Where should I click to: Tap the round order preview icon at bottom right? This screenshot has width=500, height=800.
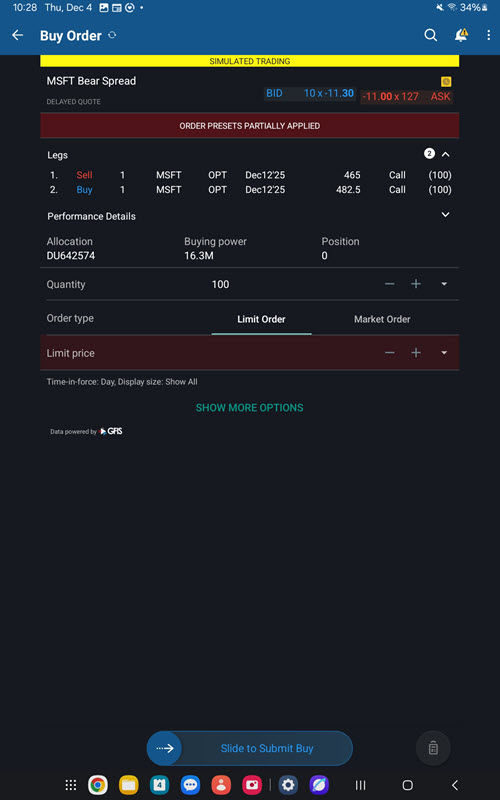click(433, 748)
